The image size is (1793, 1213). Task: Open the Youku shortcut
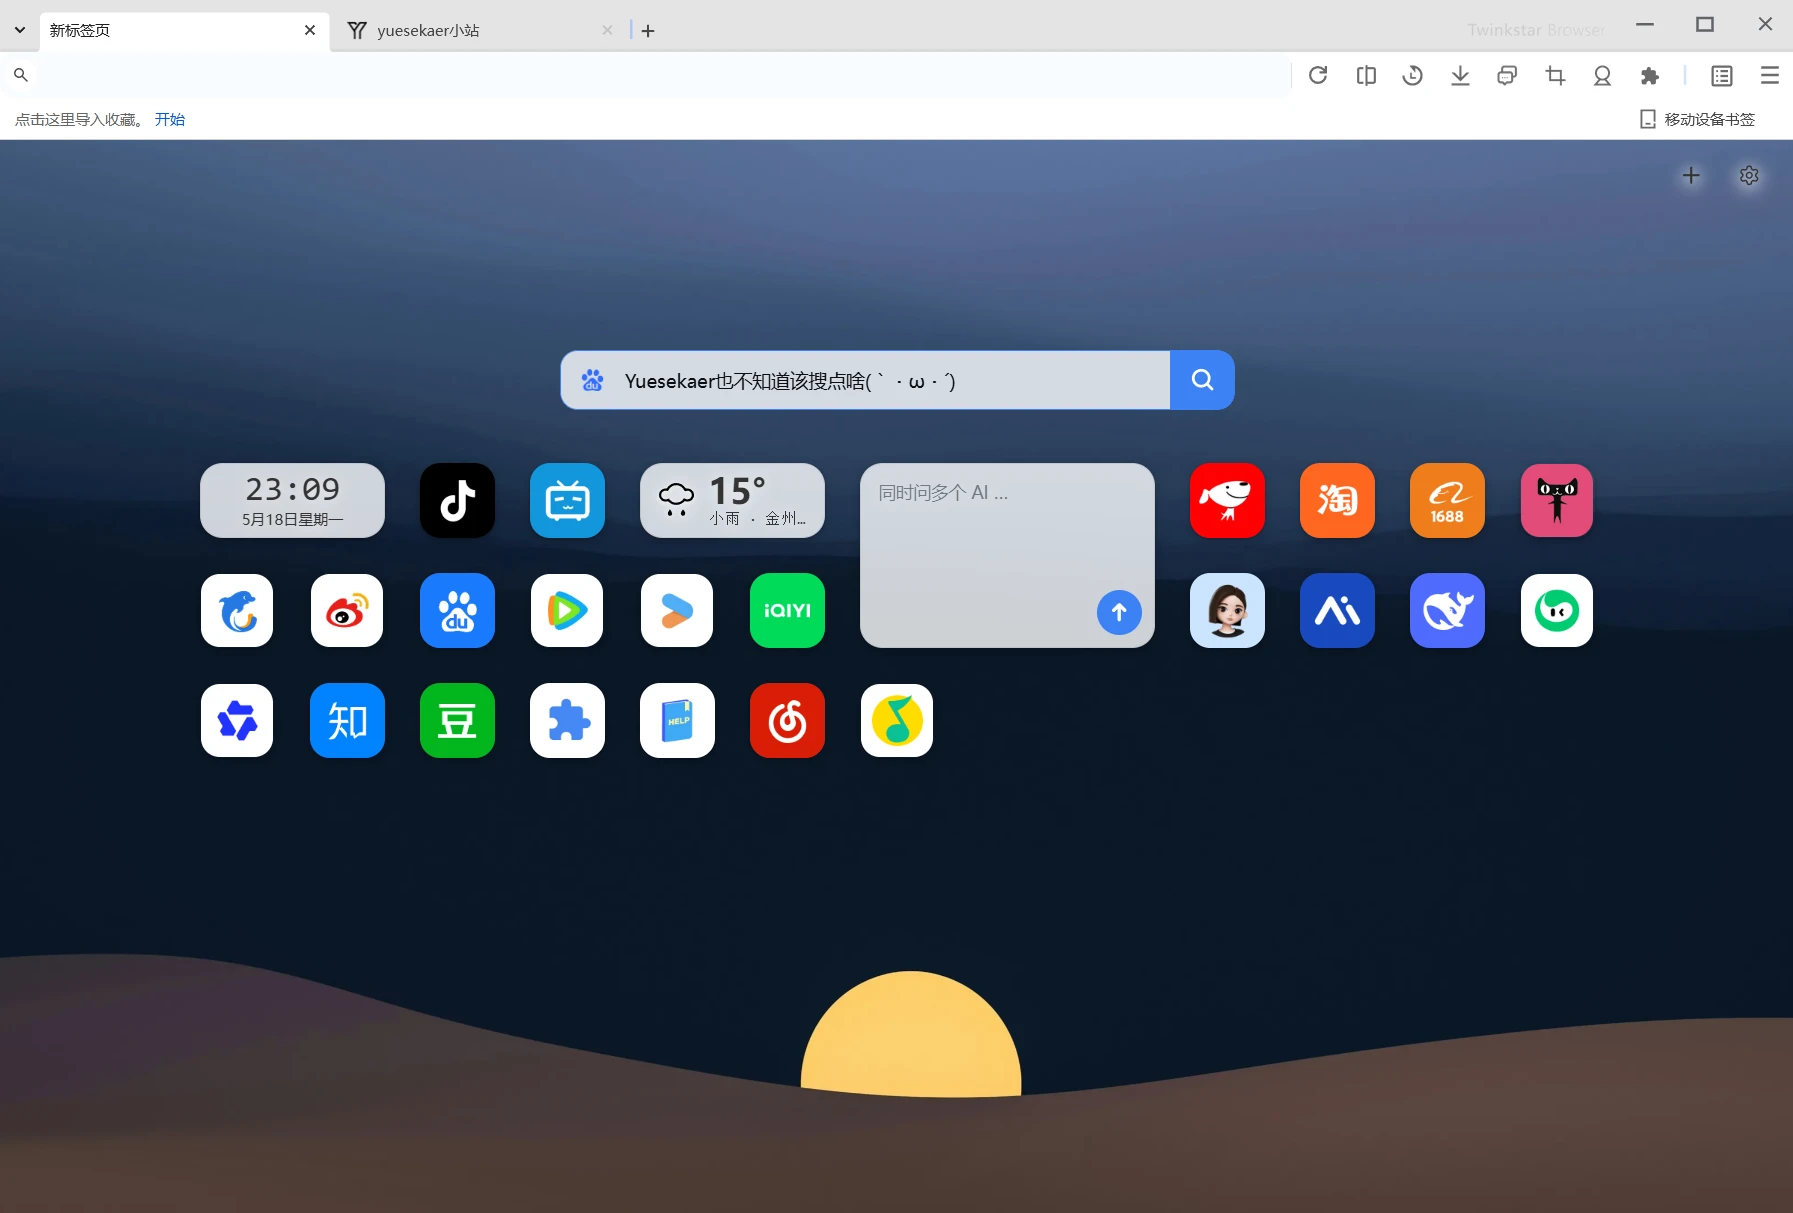pos(677,610)
